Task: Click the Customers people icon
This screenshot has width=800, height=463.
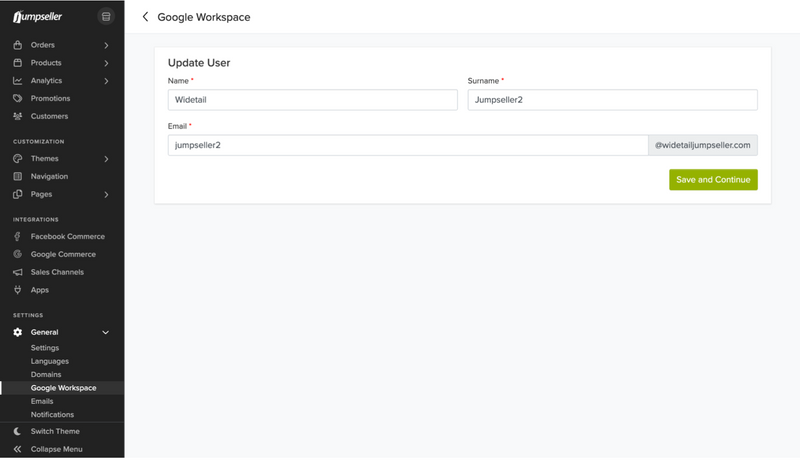Action: 18,117
